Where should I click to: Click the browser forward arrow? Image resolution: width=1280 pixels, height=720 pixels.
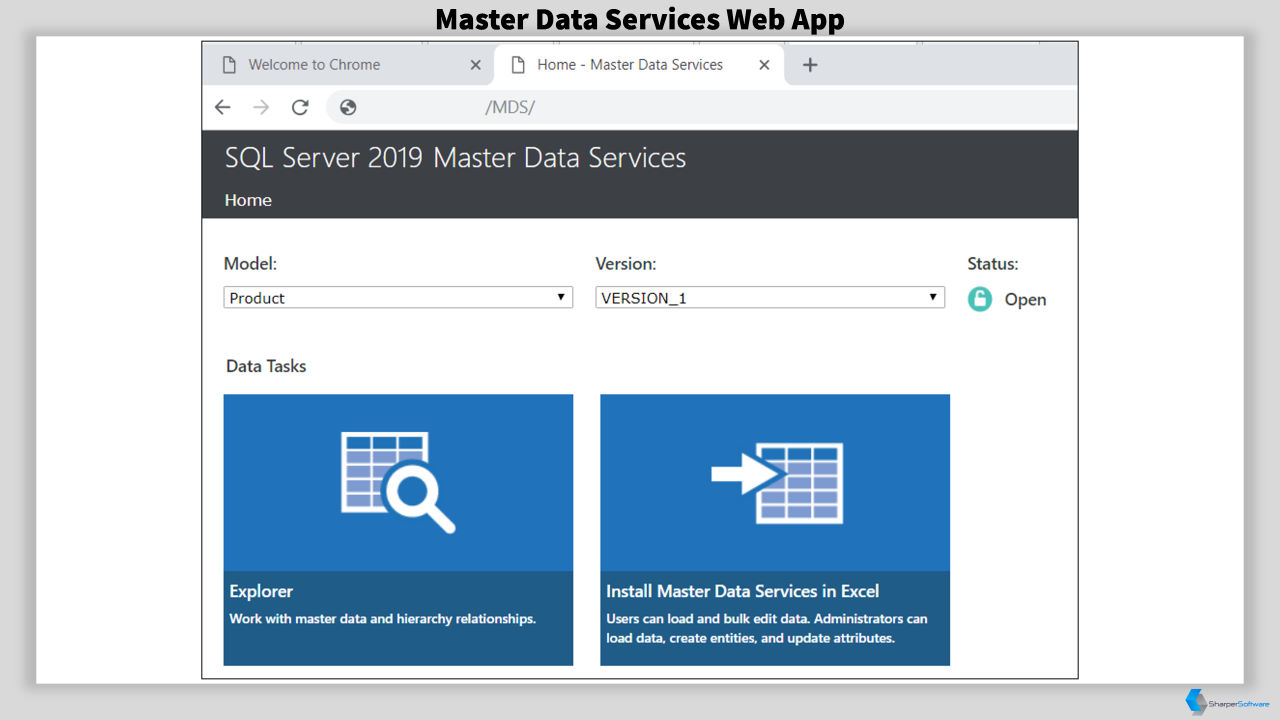pos(261,107)
